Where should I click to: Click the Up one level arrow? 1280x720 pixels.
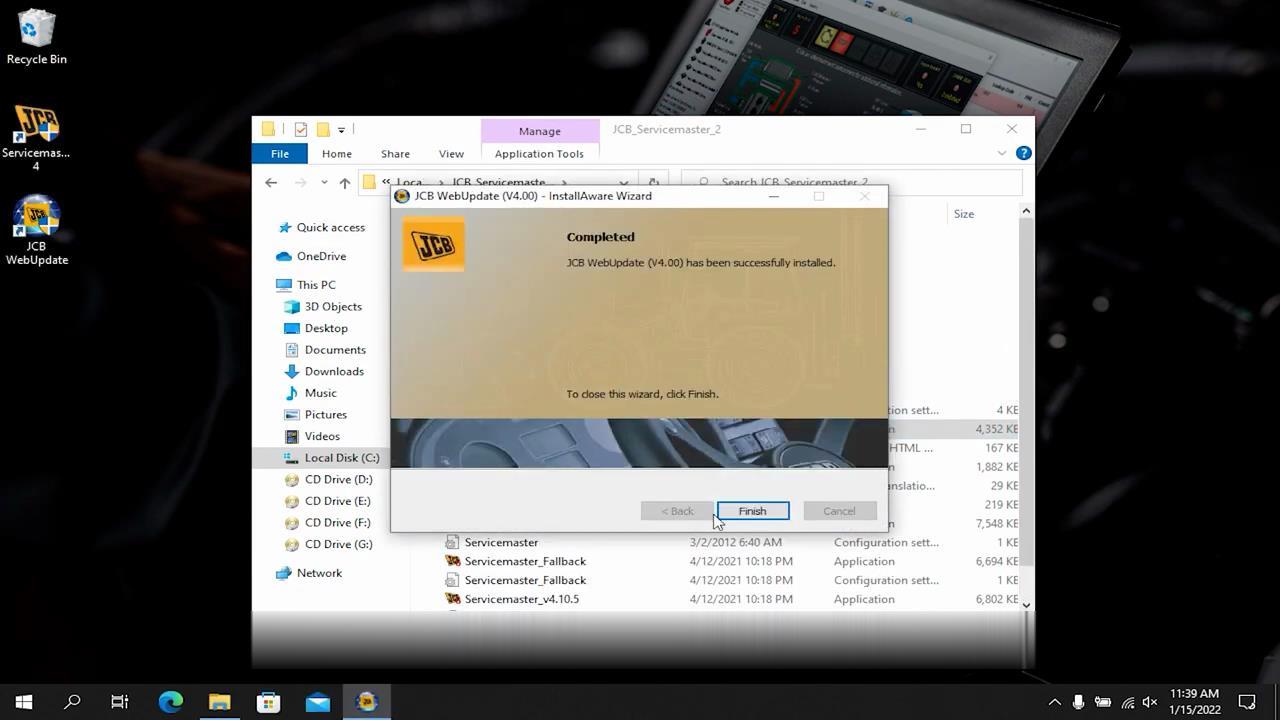[x=345, y=183]
